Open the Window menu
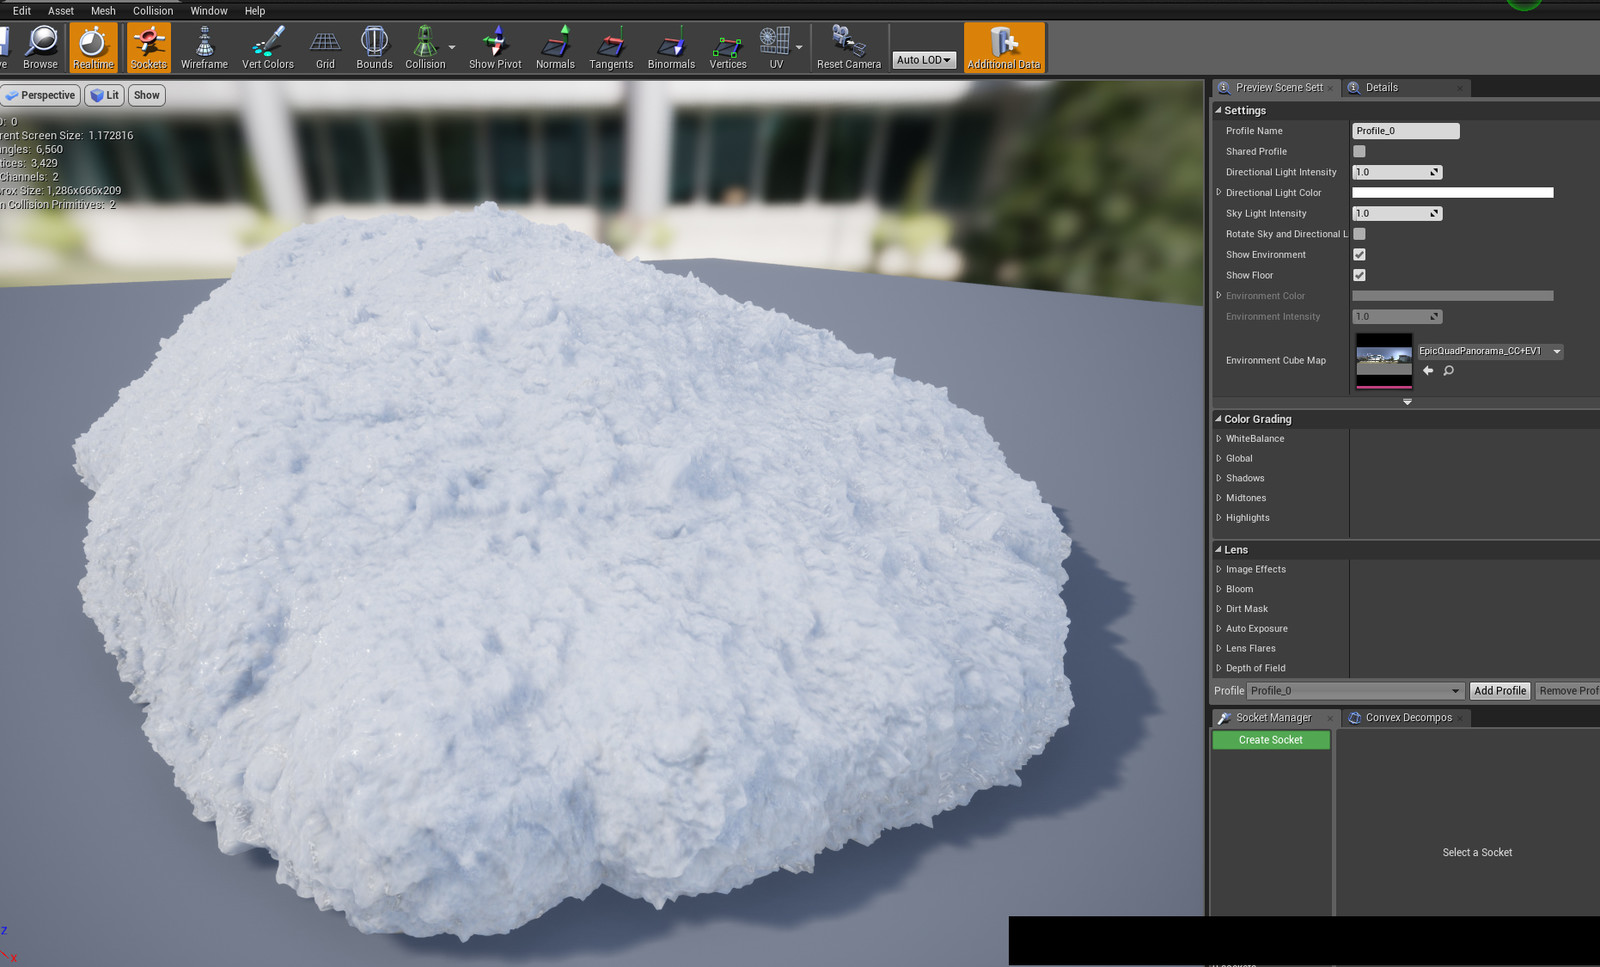 point(209,11)
